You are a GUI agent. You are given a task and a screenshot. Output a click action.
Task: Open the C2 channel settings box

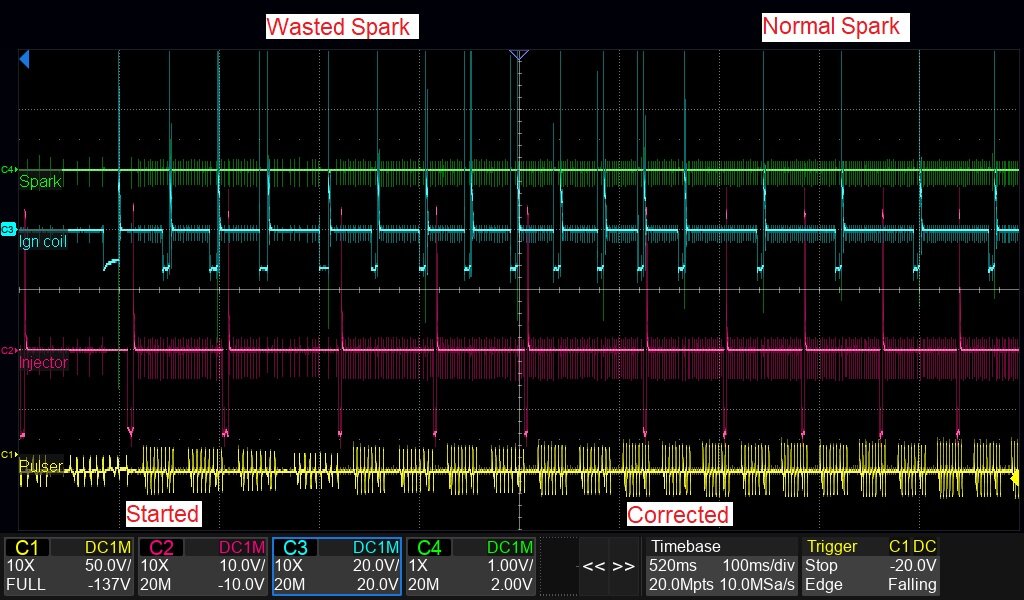[x=203, y=566]
